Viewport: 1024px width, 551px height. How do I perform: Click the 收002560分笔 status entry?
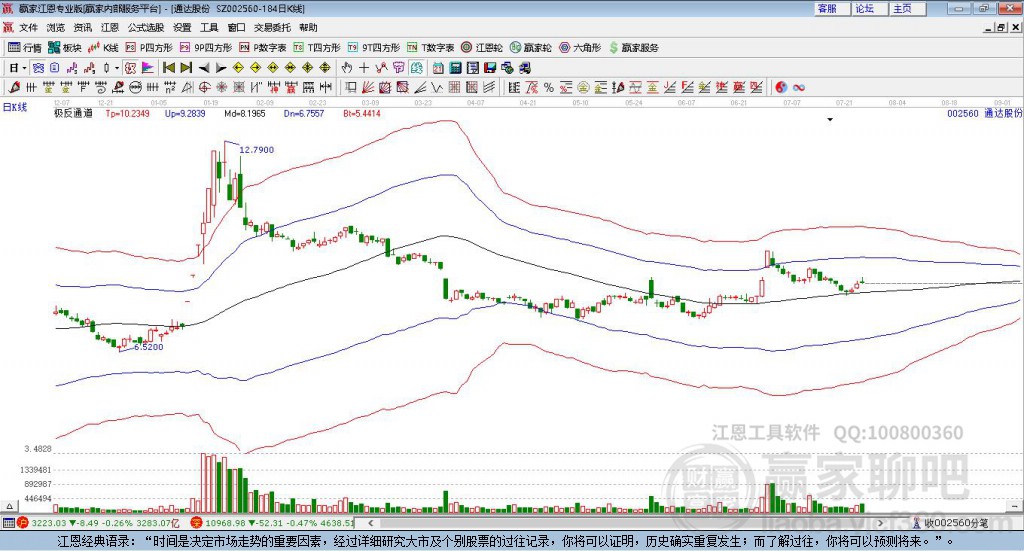click(x=950, y=523)
